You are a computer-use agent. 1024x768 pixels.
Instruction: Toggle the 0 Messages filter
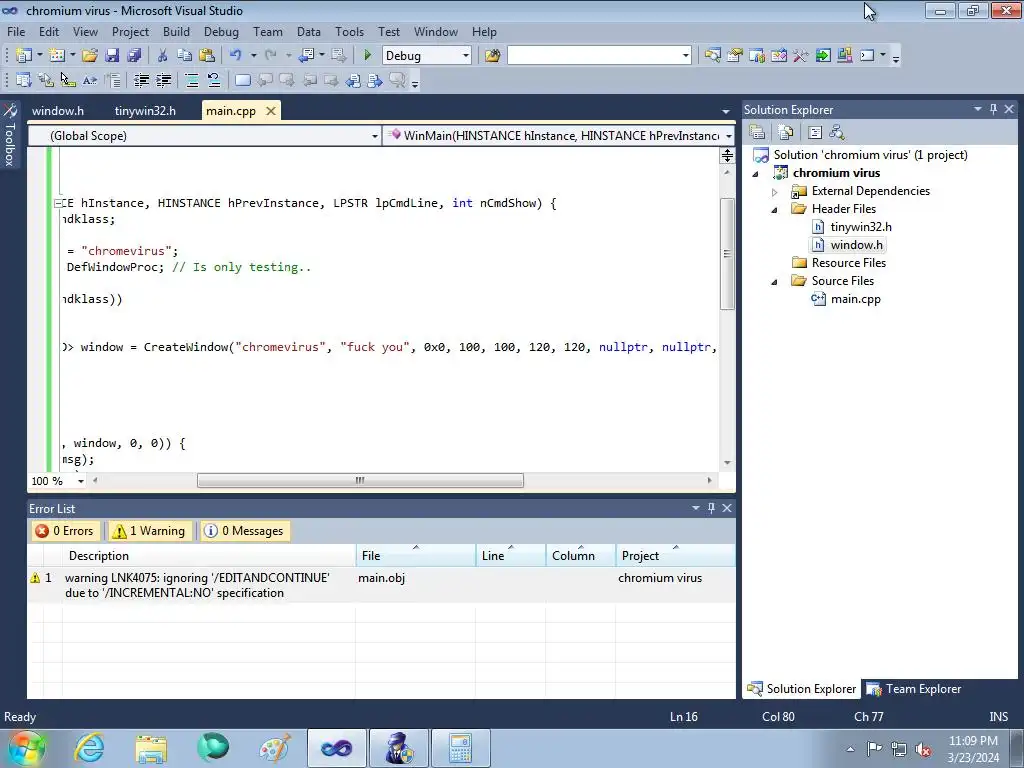244,531
